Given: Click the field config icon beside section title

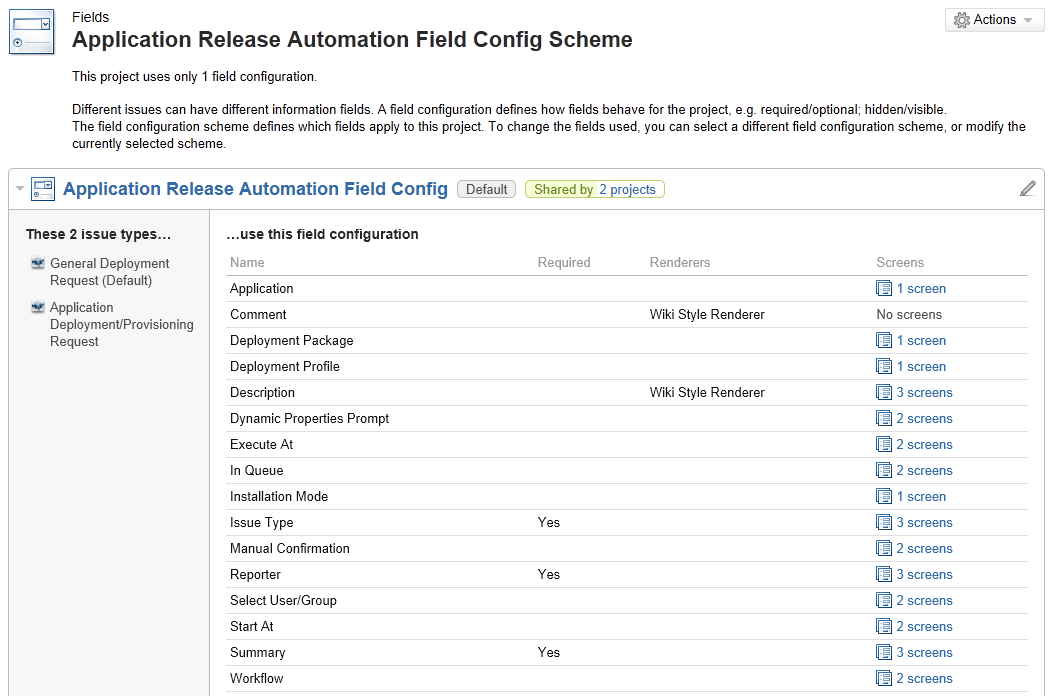Looking at the screenshot, I should 43,188.
